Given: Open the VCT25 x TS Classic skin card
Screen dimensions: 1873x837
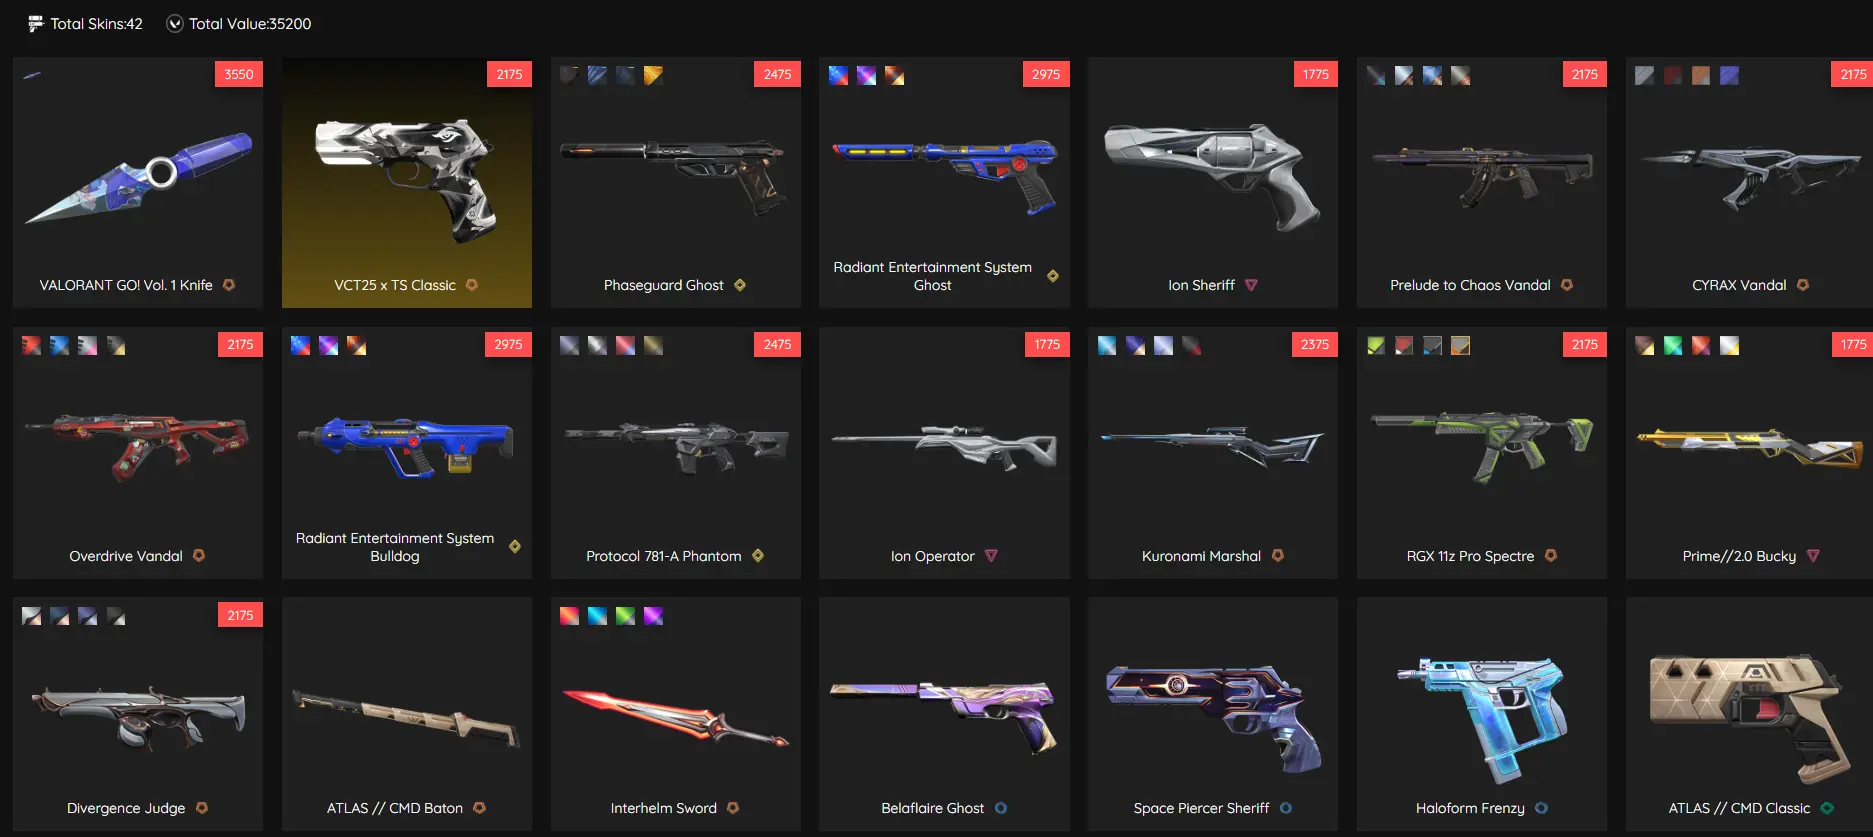Looking at the screenshot, I should [407, 182].
